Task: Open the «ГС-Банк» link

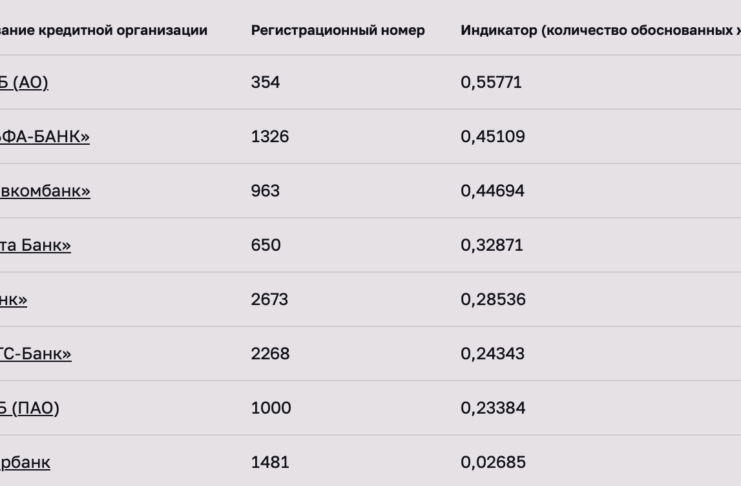Action: tap(36, 354)
